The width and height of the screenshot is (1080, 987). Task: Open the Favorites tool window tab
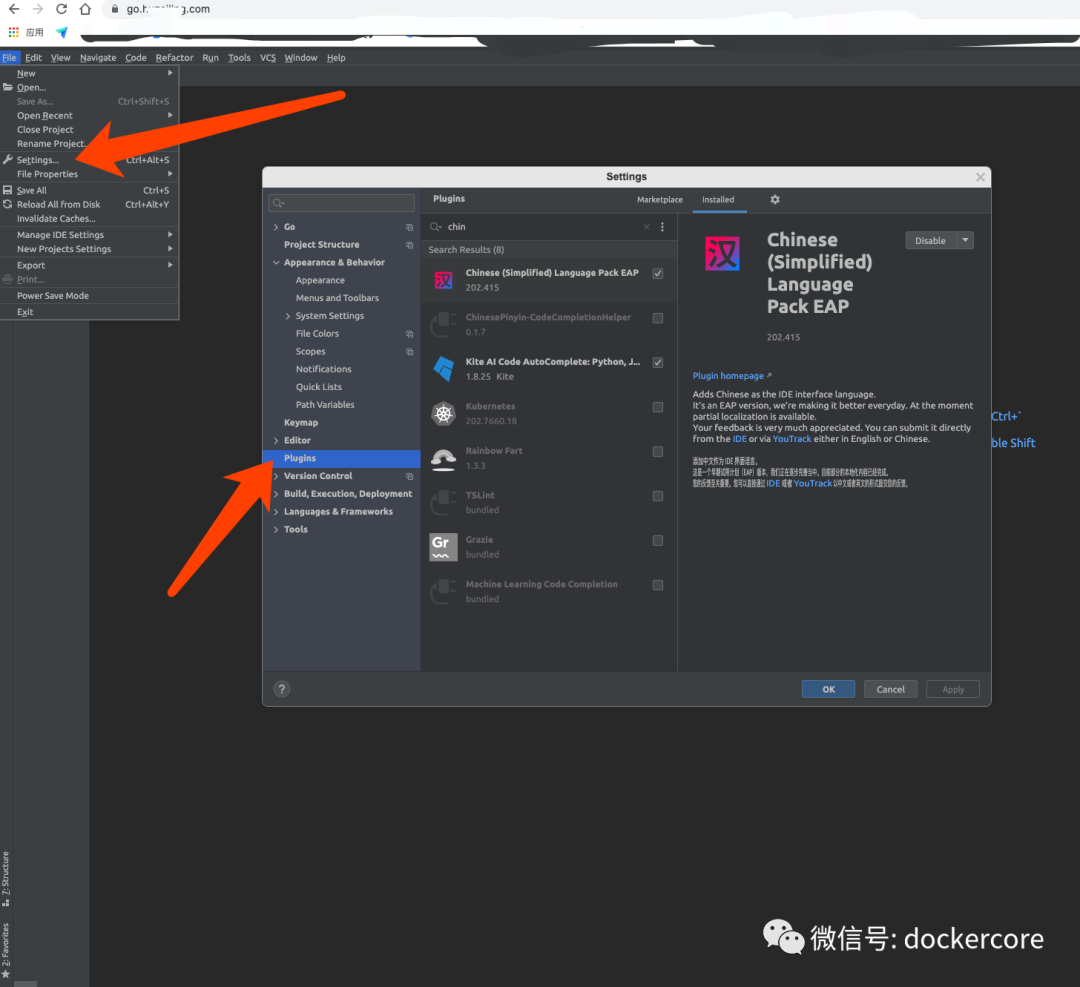tap(6, 950)
